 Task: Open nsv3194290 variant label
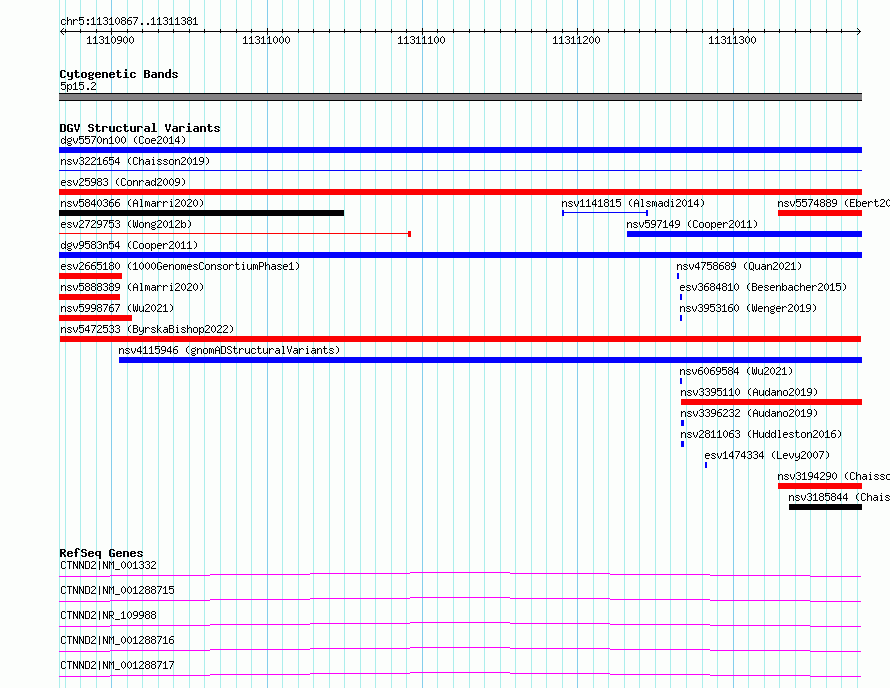coord(833,476)
